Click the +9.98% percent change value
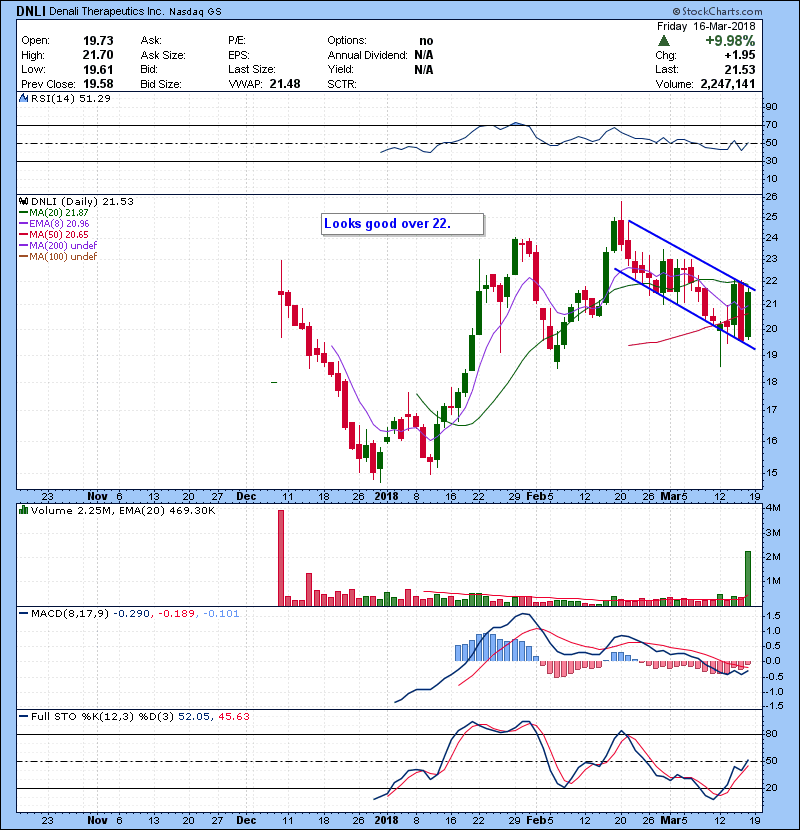 tap(730, 41)
